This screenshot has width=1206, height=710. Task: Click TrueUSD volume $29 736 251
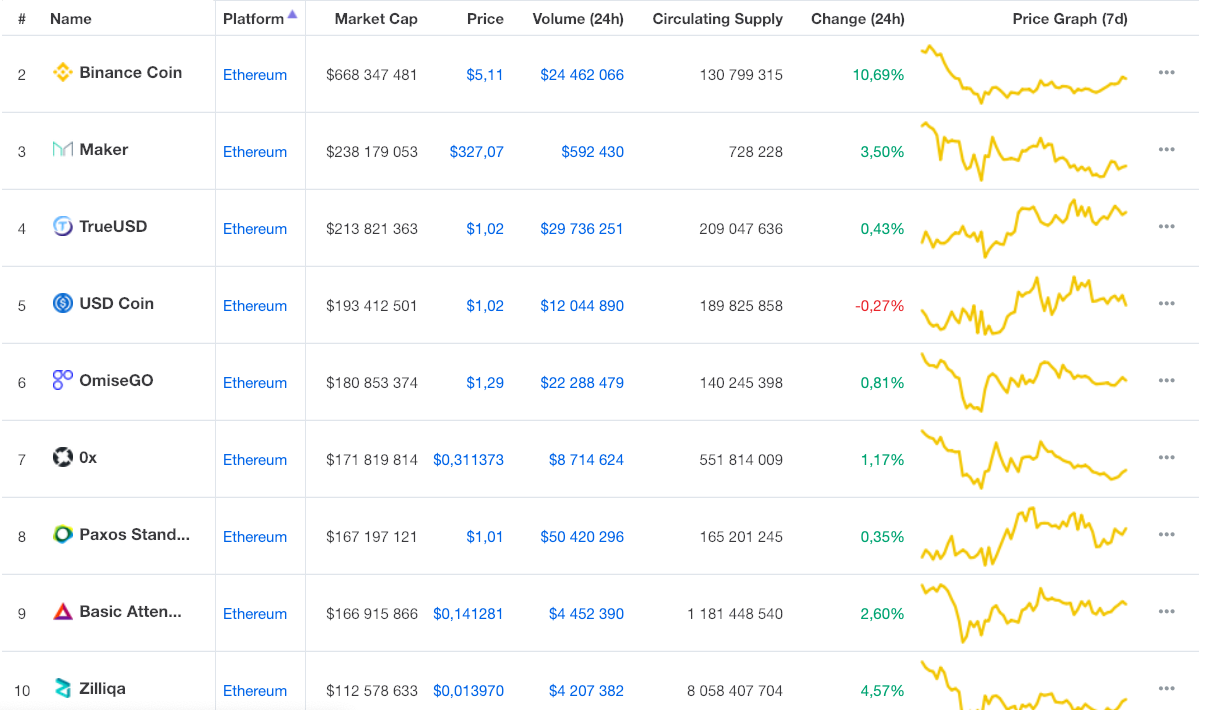coord(582,229)
